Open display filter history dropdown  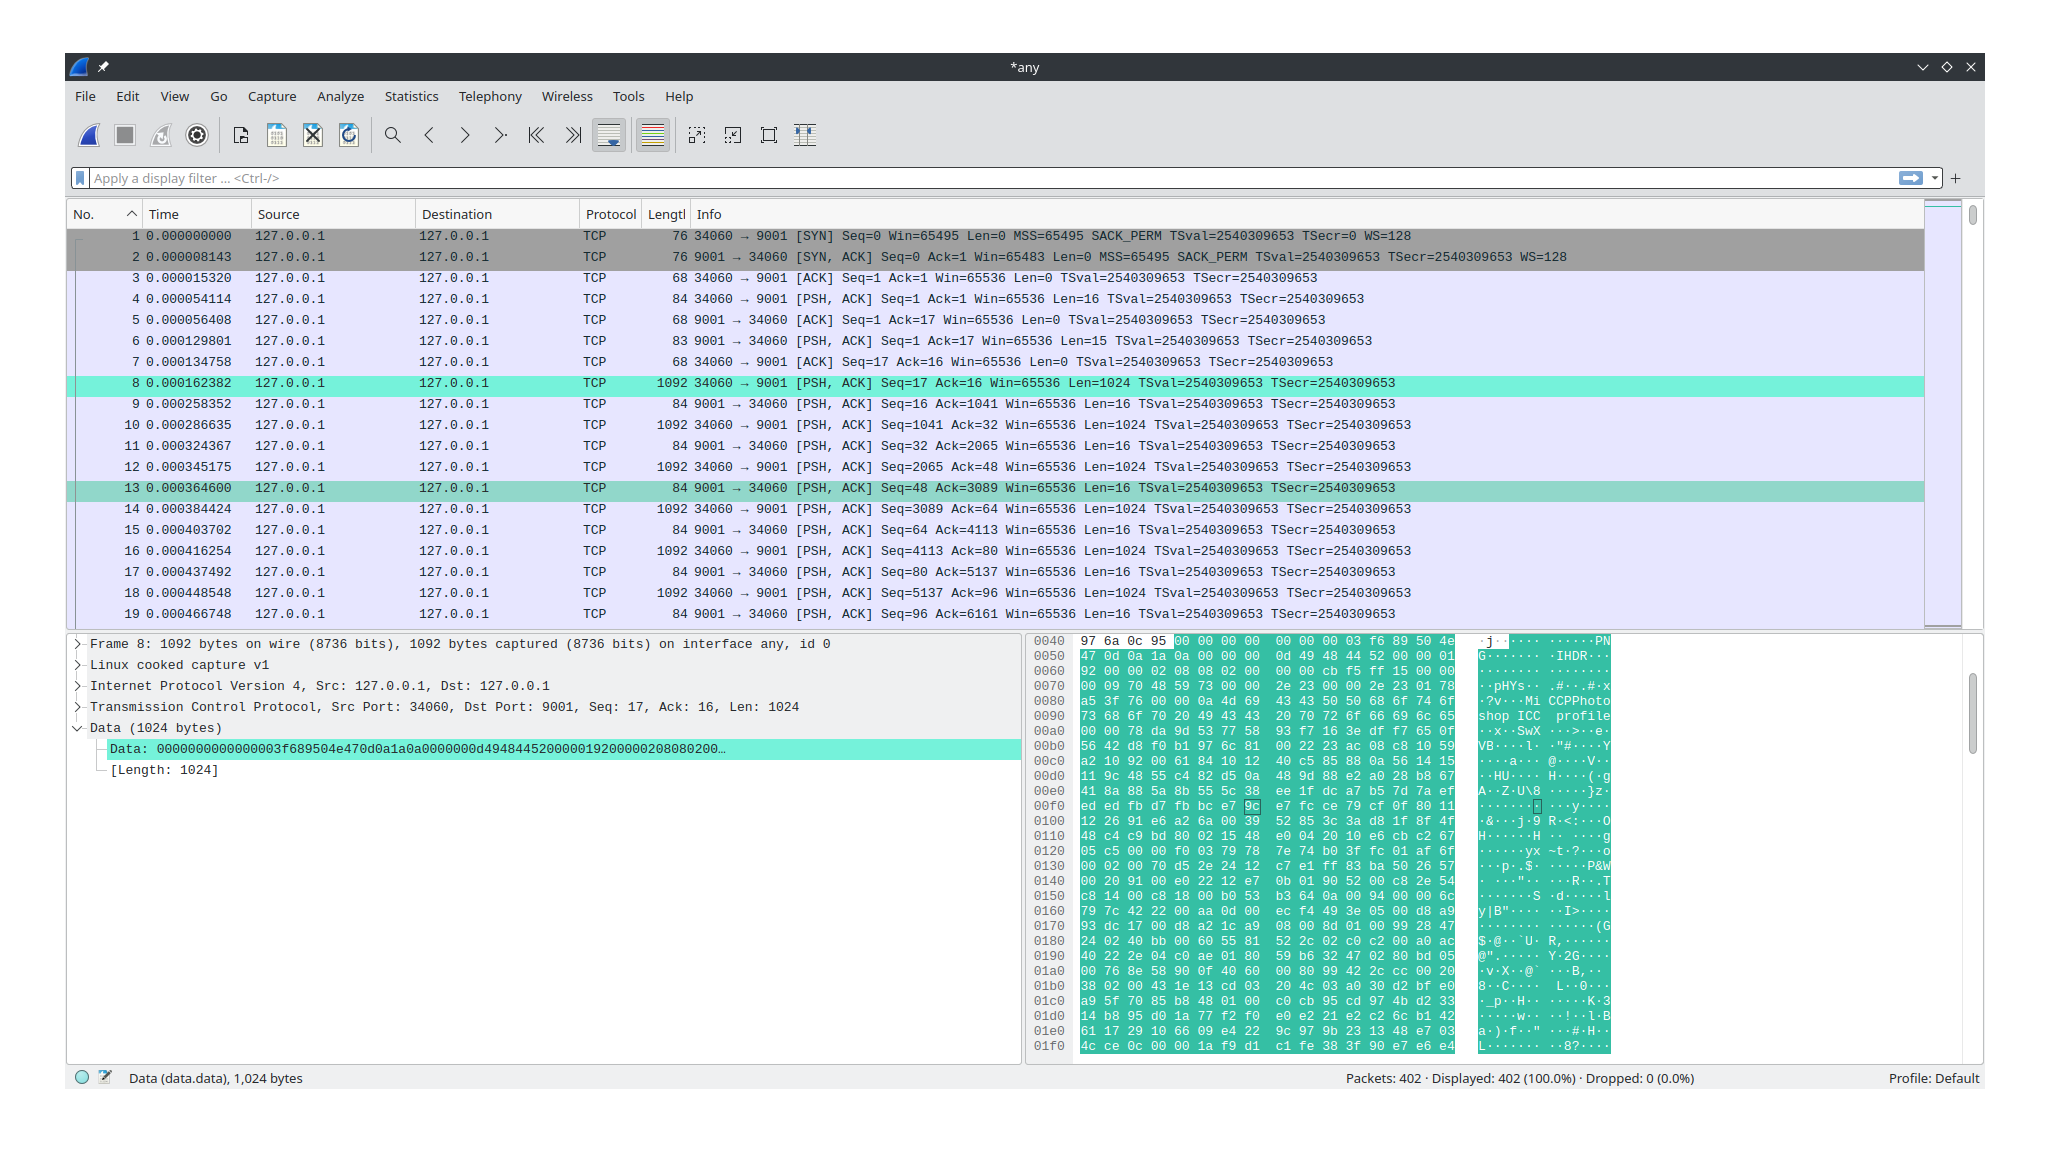pos(1935,178)
